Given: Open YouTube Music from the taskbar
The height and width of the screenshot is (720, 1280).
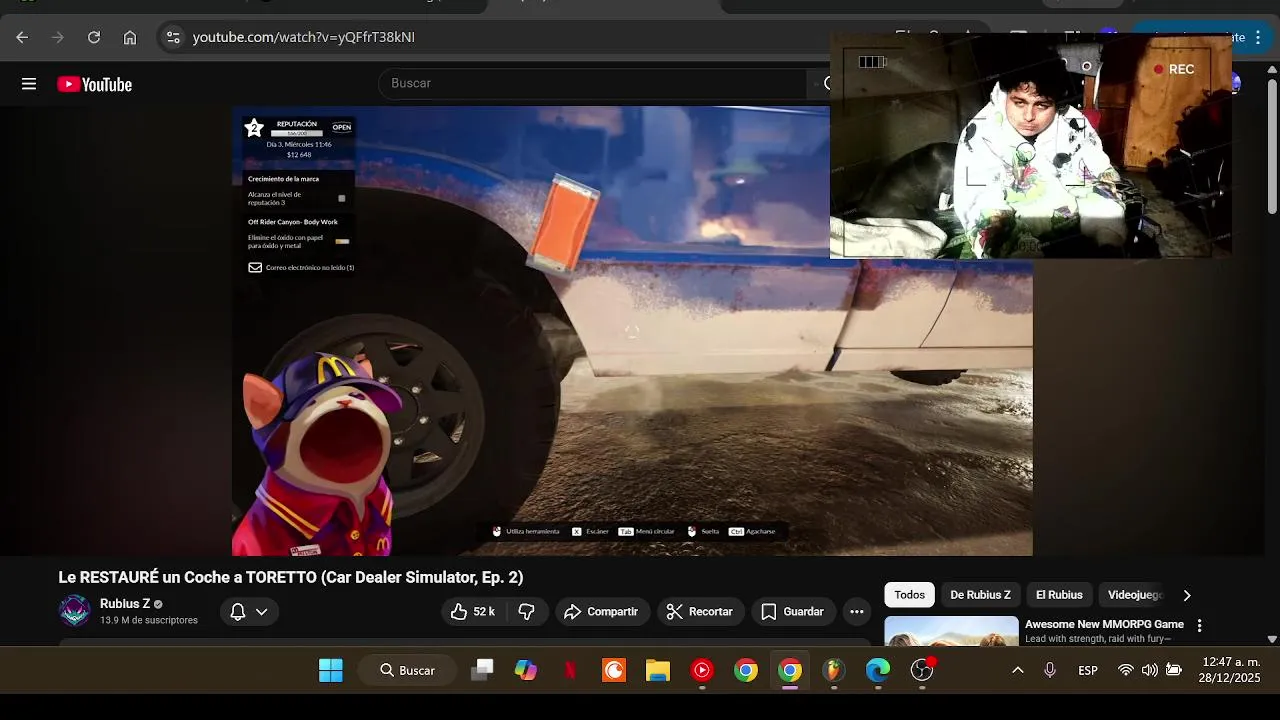Looking at the screenshot, I should point(702,670).
